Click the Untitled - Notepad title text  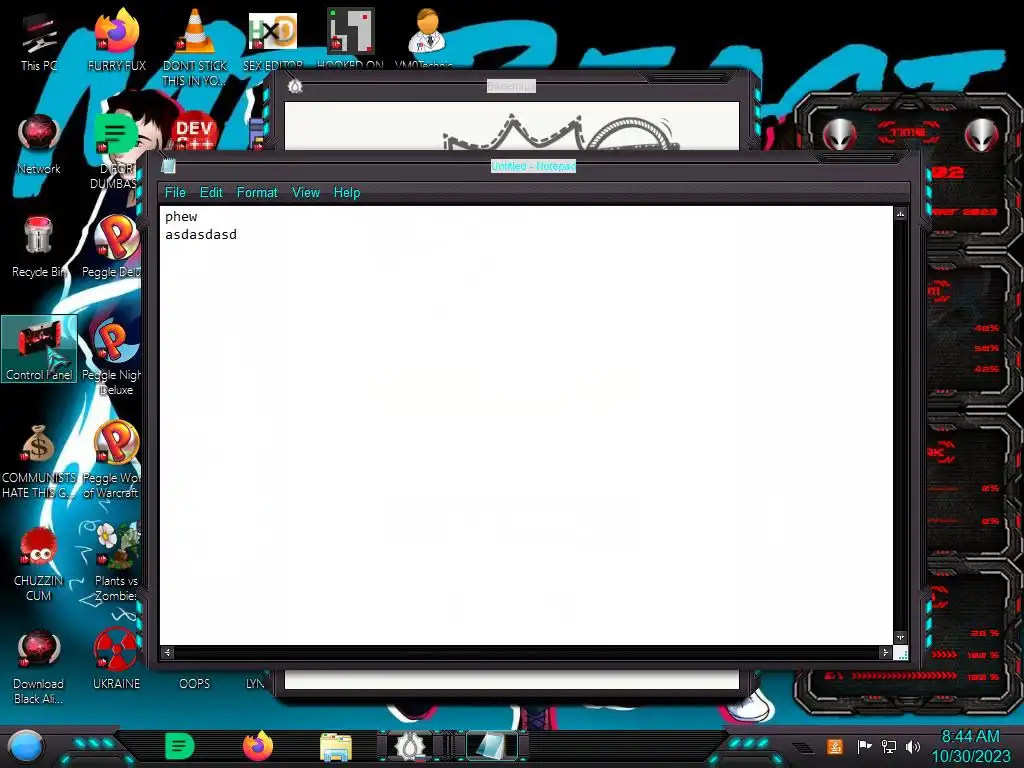[534, 166]
